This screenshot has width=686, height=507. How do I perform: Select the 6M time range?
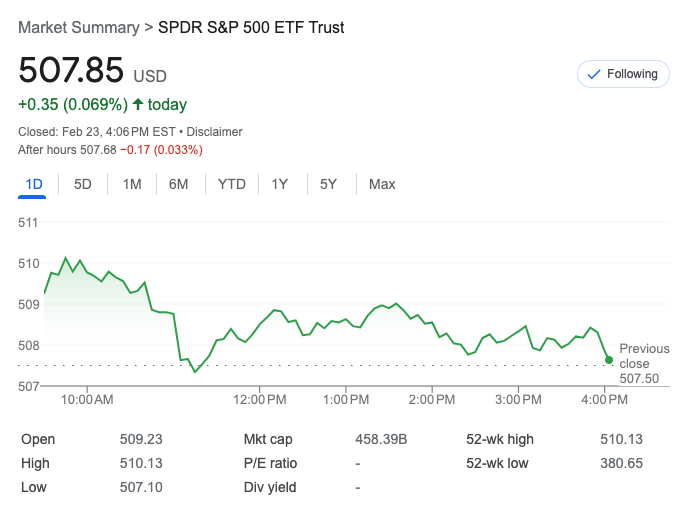[179, 184]
